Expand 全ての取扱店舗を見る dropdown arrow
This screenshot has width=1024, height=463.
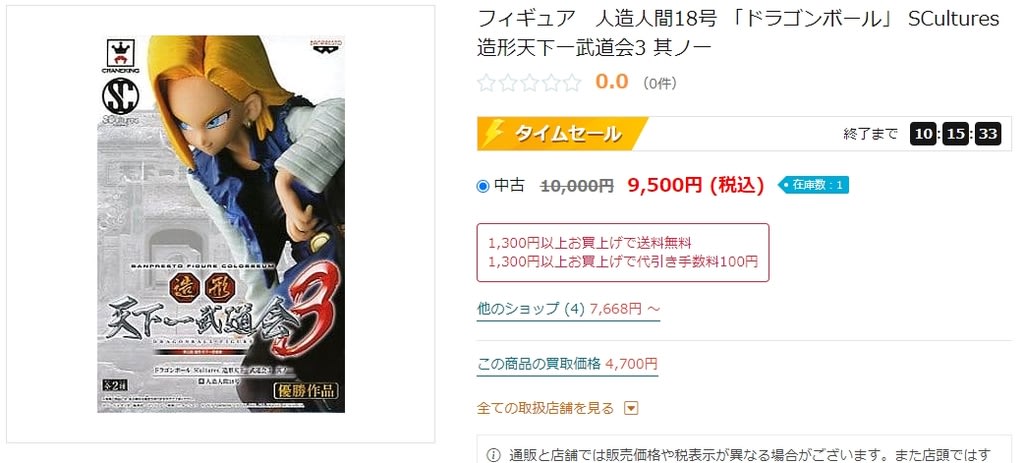(x=631, y=409)
